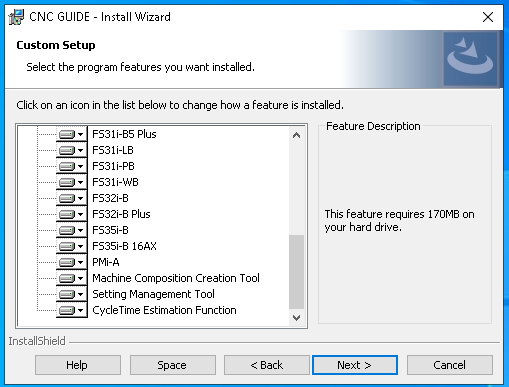
Task: Close the Install Wizard window
Action: [488, 17]
